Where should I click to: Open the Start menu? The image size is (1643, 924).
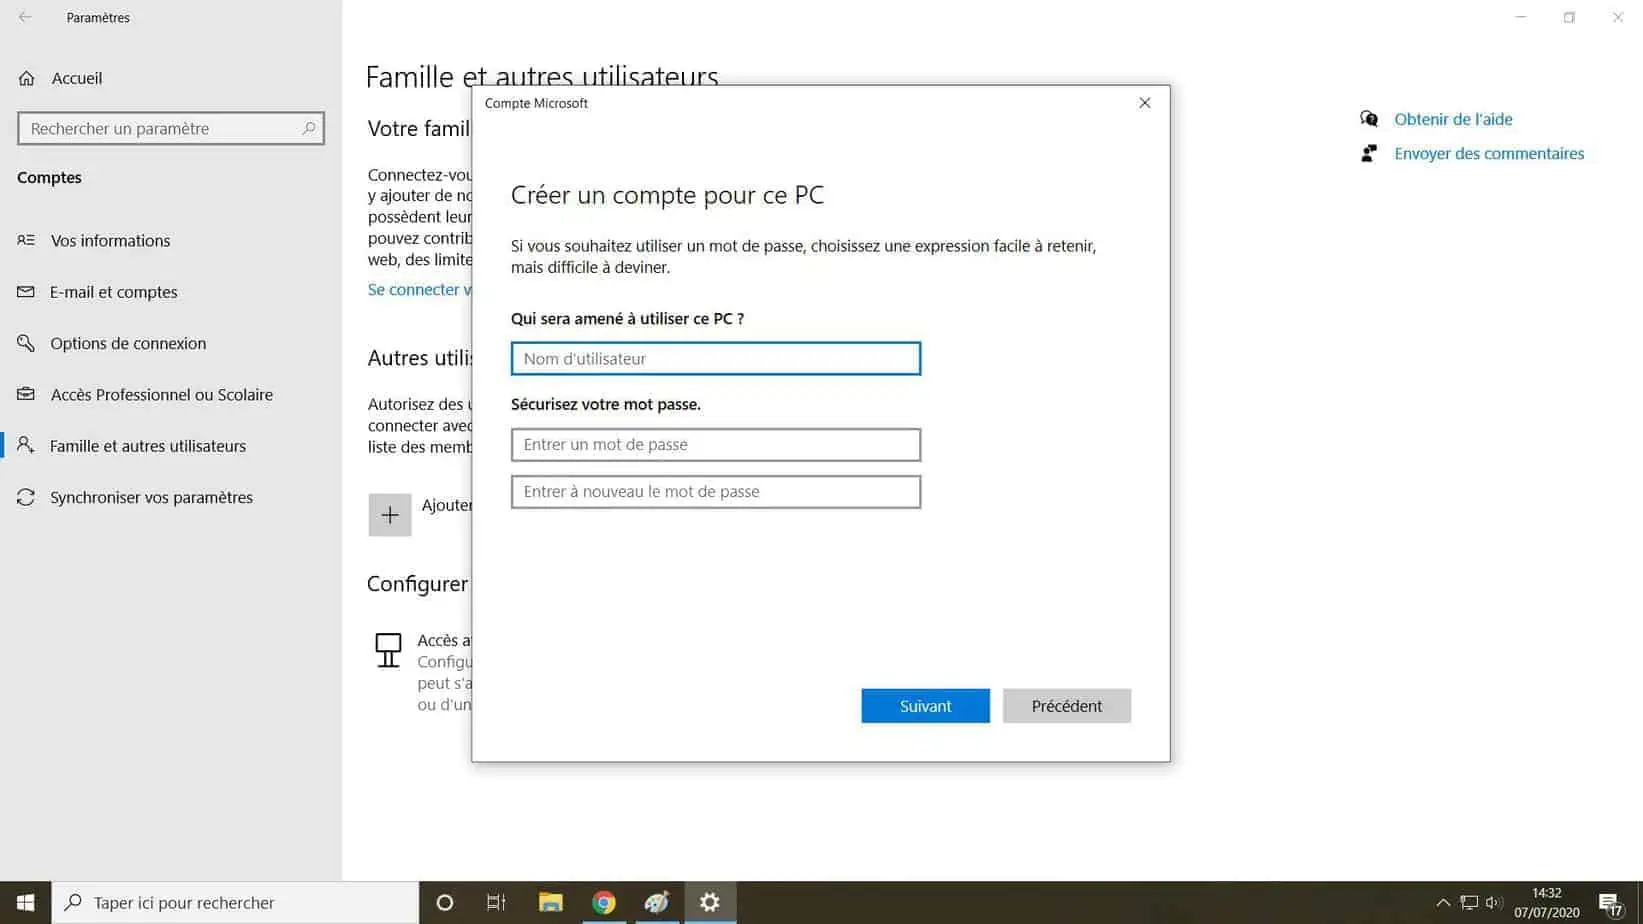[x=24, y=902]
